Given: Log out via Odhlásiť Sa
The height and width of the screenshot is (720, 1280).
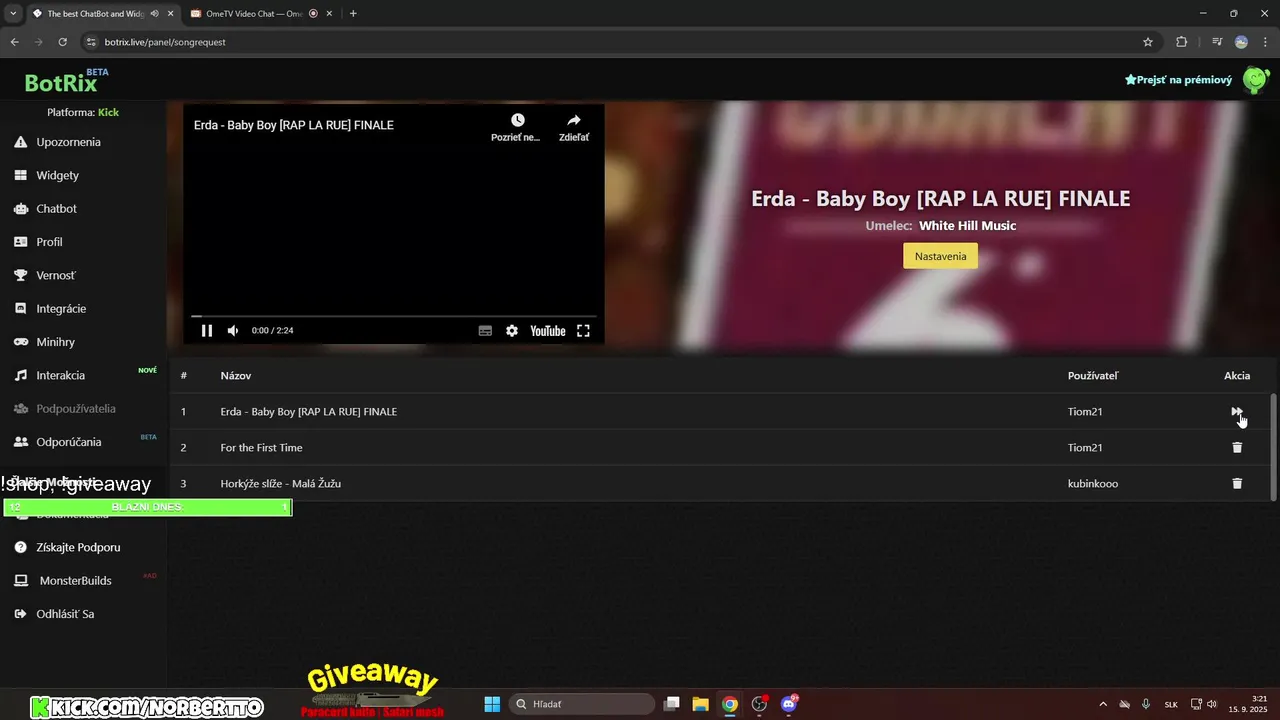Looking at the screenshot, I should (x=65, y=614).
